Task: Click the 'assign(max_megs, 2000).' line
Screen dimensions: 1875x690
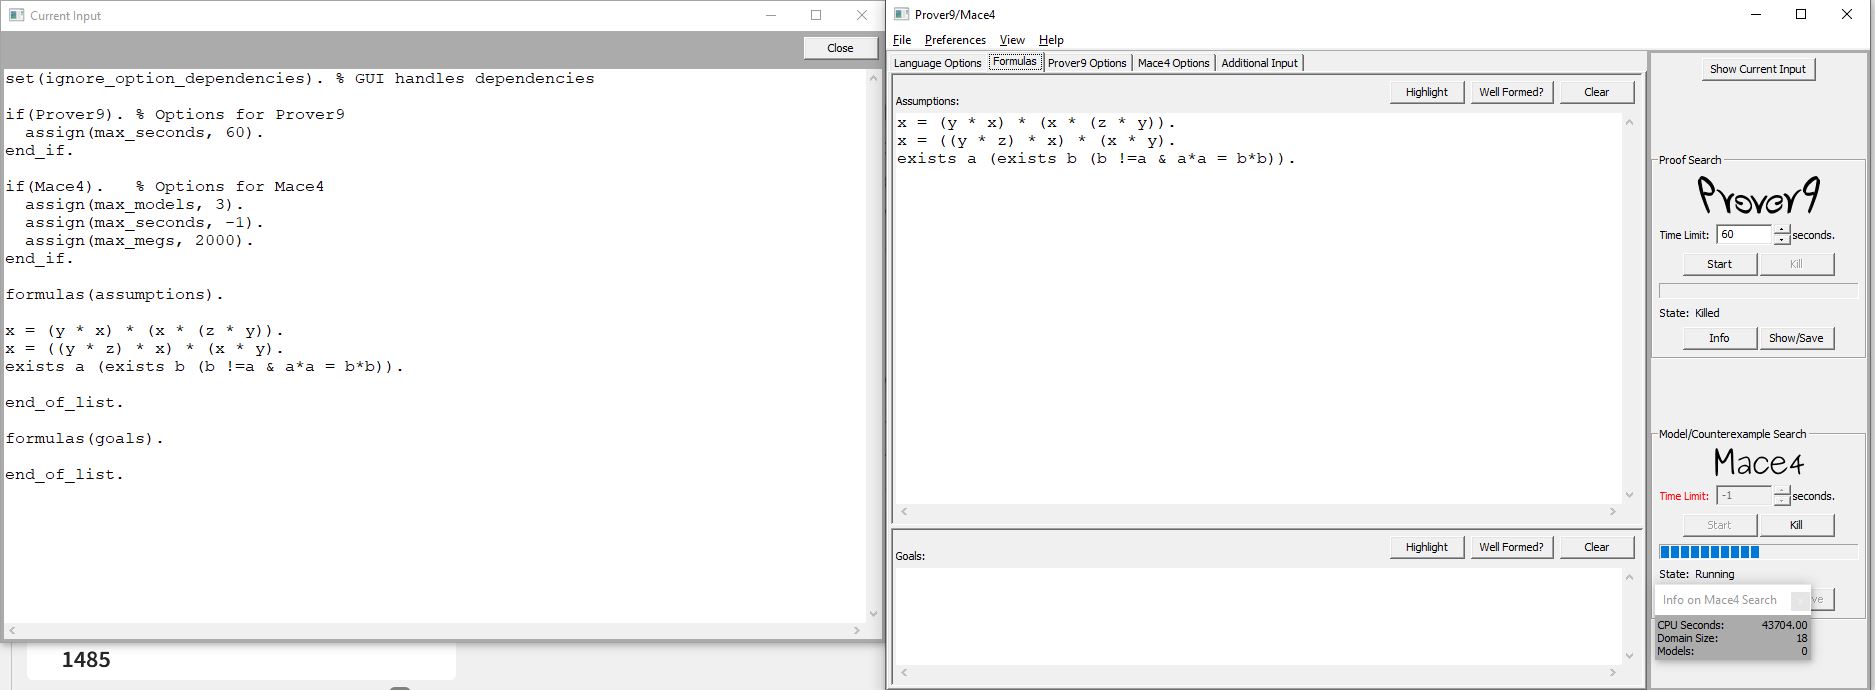Action: pyautogui.click(x=139, y=241)
